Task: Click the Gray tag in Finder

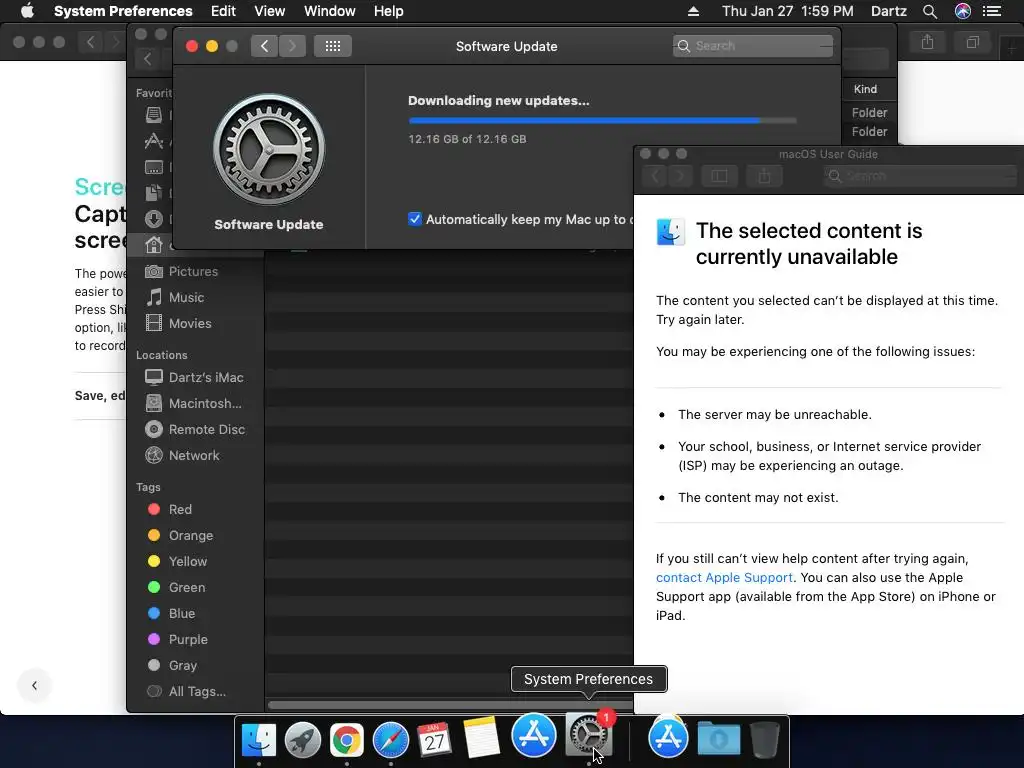Action: point(182,665)
